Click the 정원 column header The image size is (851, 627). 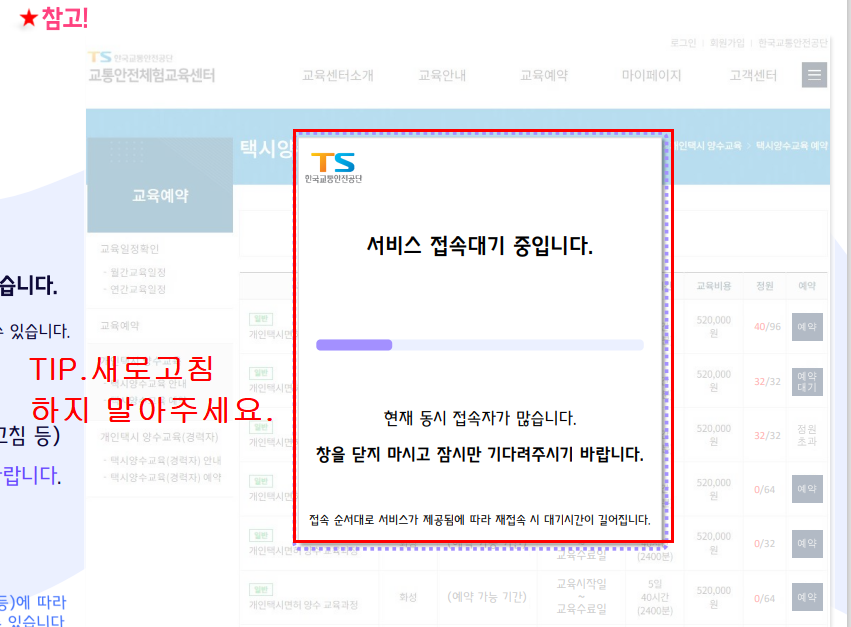765,286
